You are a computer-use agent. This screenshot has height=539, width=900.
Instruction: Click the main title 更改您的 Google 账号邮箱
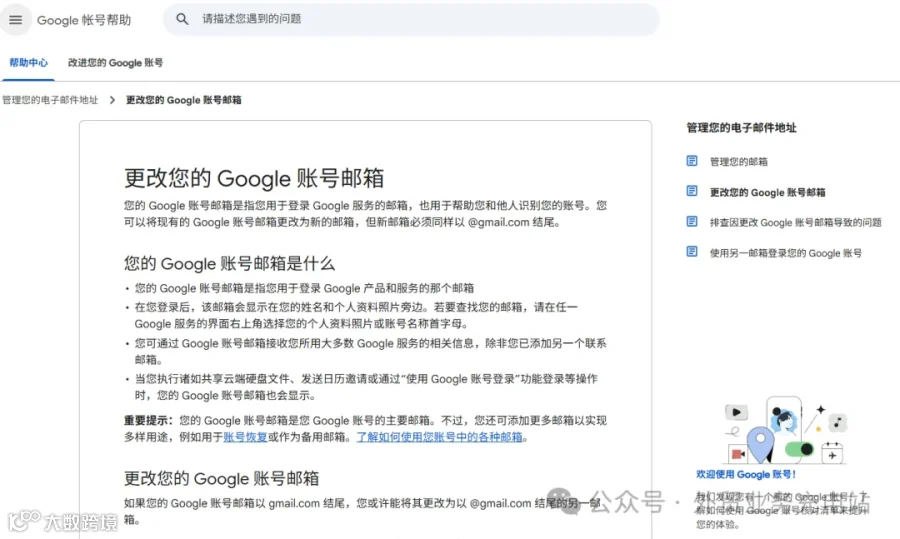(254, 179)
